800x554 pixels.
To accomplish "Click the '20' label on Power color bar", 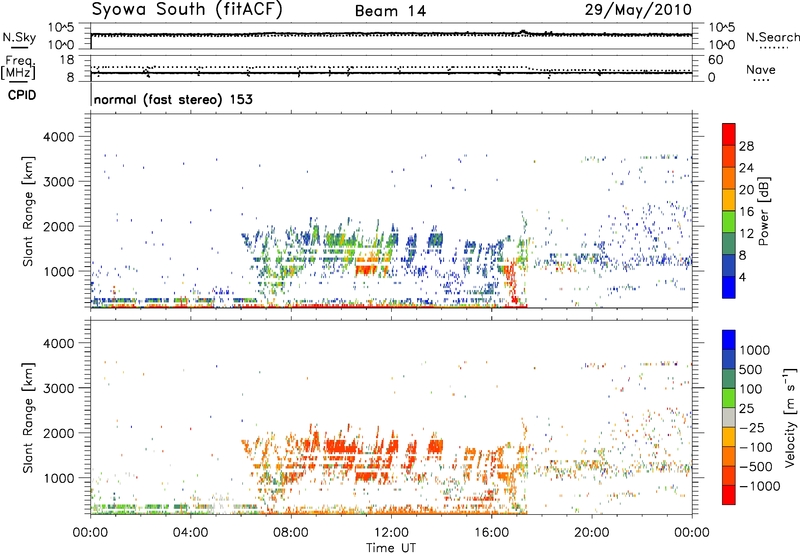I will coord(746,190).
